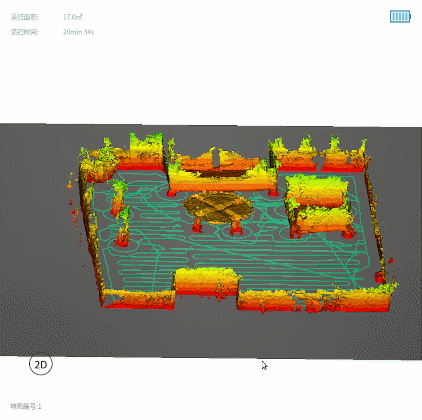Click the split backrest behind the sofa
This screenshot has width=422, height=420.
coord(218,159)
